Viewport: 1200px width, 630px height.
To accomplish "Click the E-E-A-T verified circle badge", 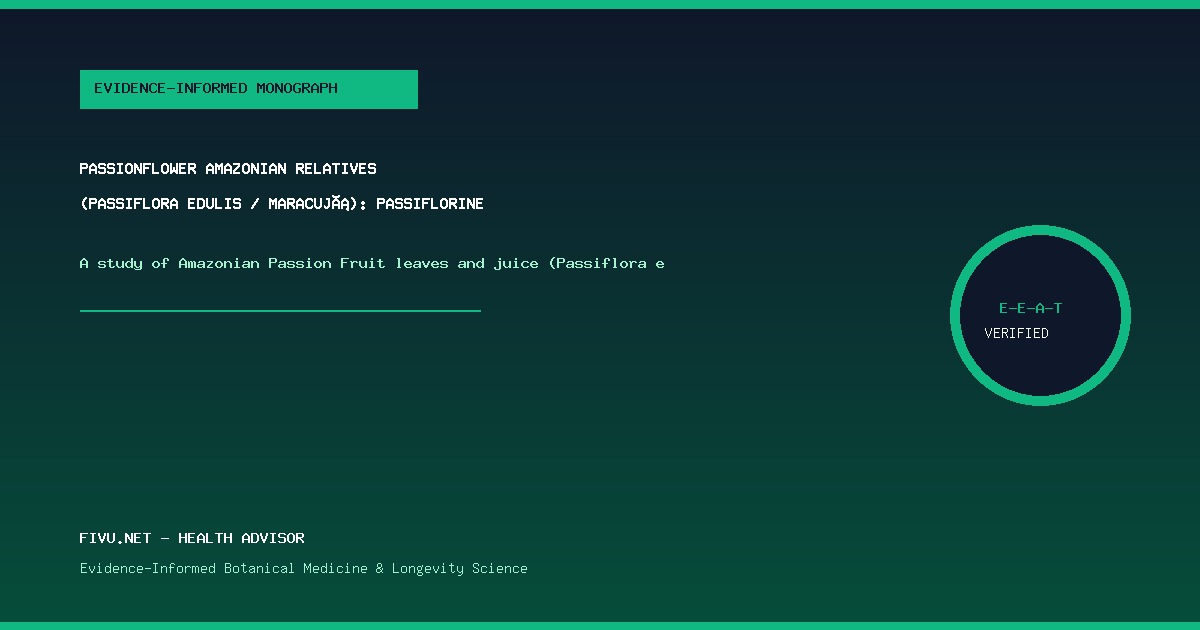I will [x=1040, y=315].
